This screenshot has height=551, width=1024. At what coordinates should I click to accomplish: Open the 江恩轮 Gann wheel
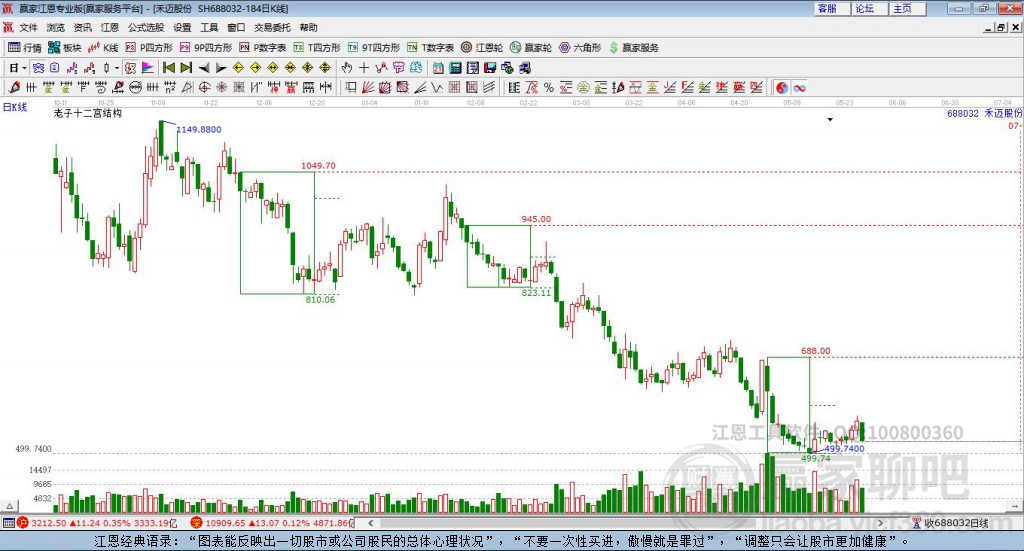(482, 48)
